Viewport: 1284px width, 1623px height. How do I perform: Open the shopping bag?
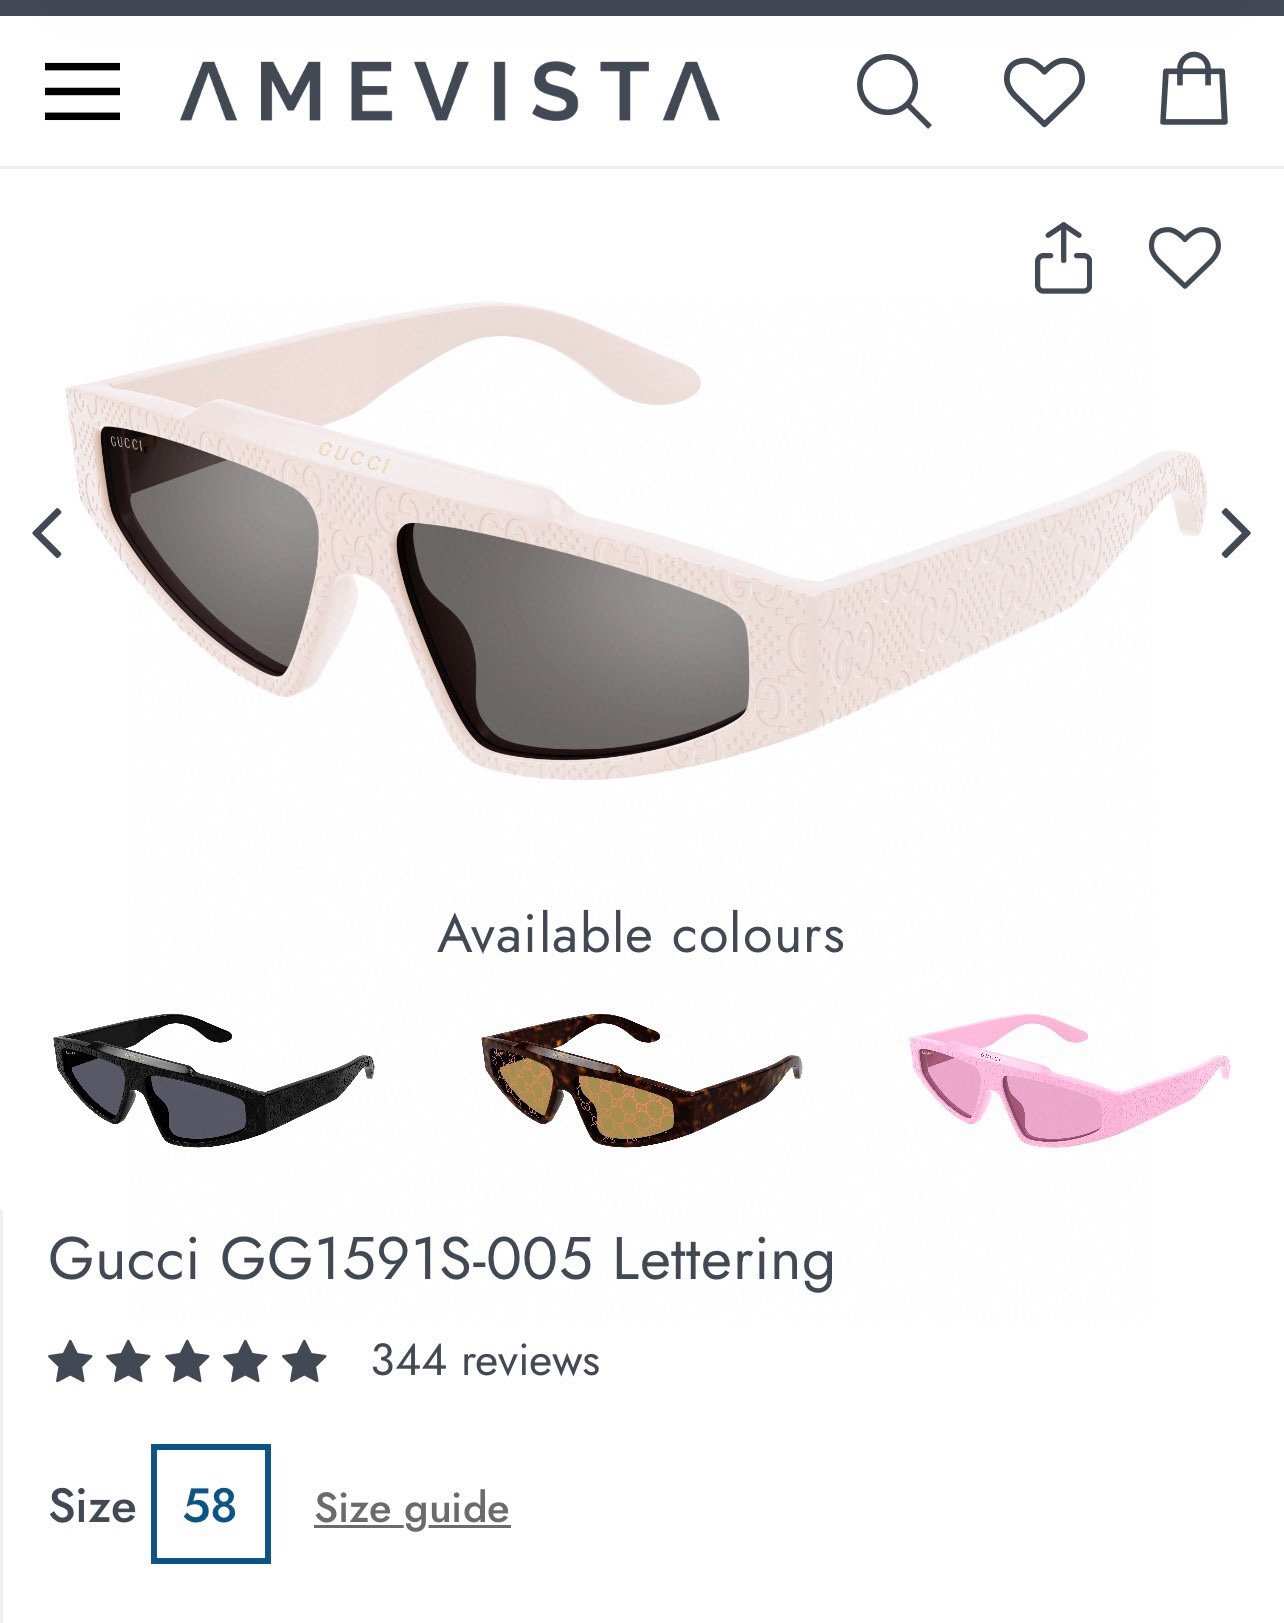click(1193, 90)
